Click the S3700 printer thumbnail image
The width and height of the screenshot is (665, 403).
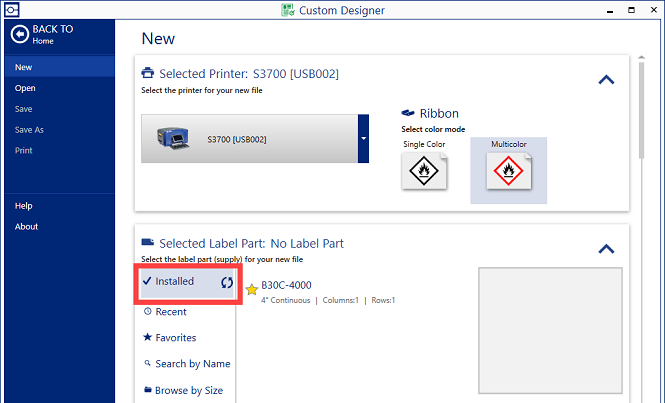[172, 140]
